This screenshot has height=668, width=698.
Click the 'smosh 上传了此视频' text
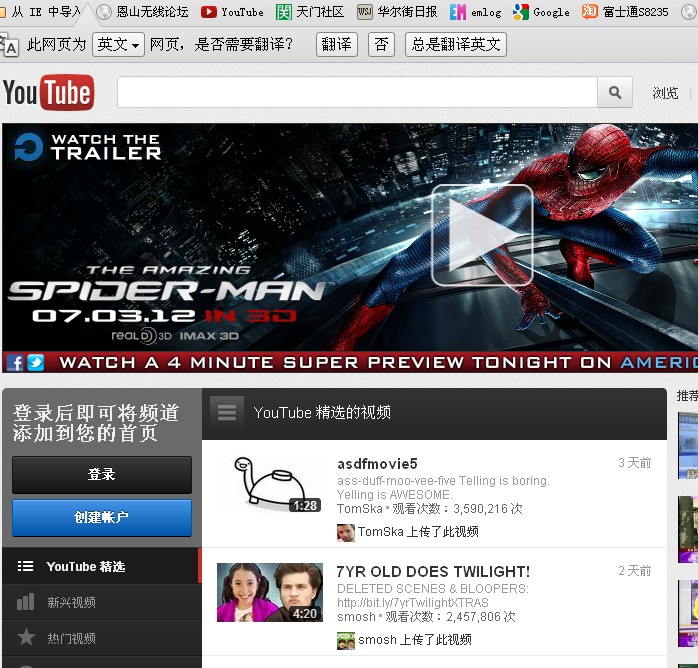coord(415,640)
